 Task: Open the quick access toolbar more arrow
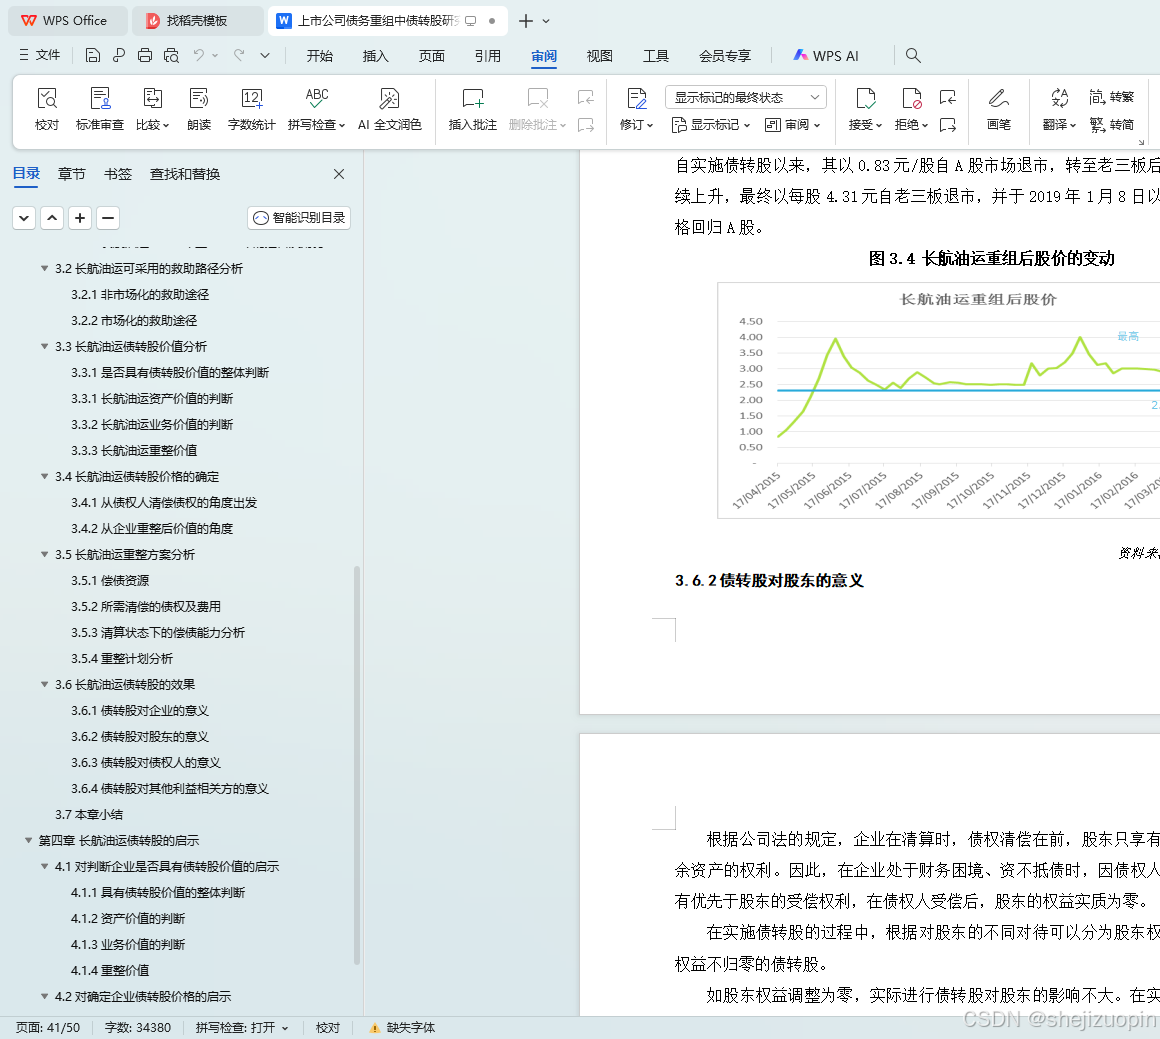265,56
